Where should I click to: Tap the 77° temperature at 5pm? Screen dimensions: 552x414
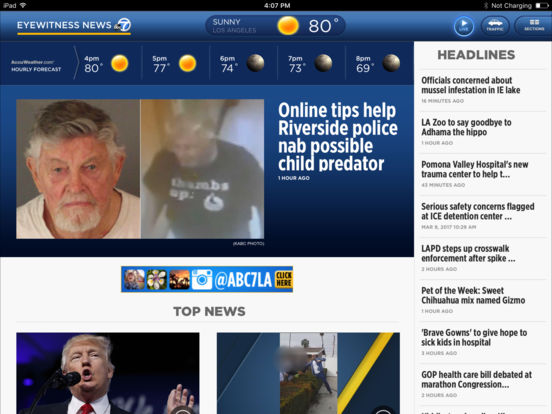pos(161,68)
